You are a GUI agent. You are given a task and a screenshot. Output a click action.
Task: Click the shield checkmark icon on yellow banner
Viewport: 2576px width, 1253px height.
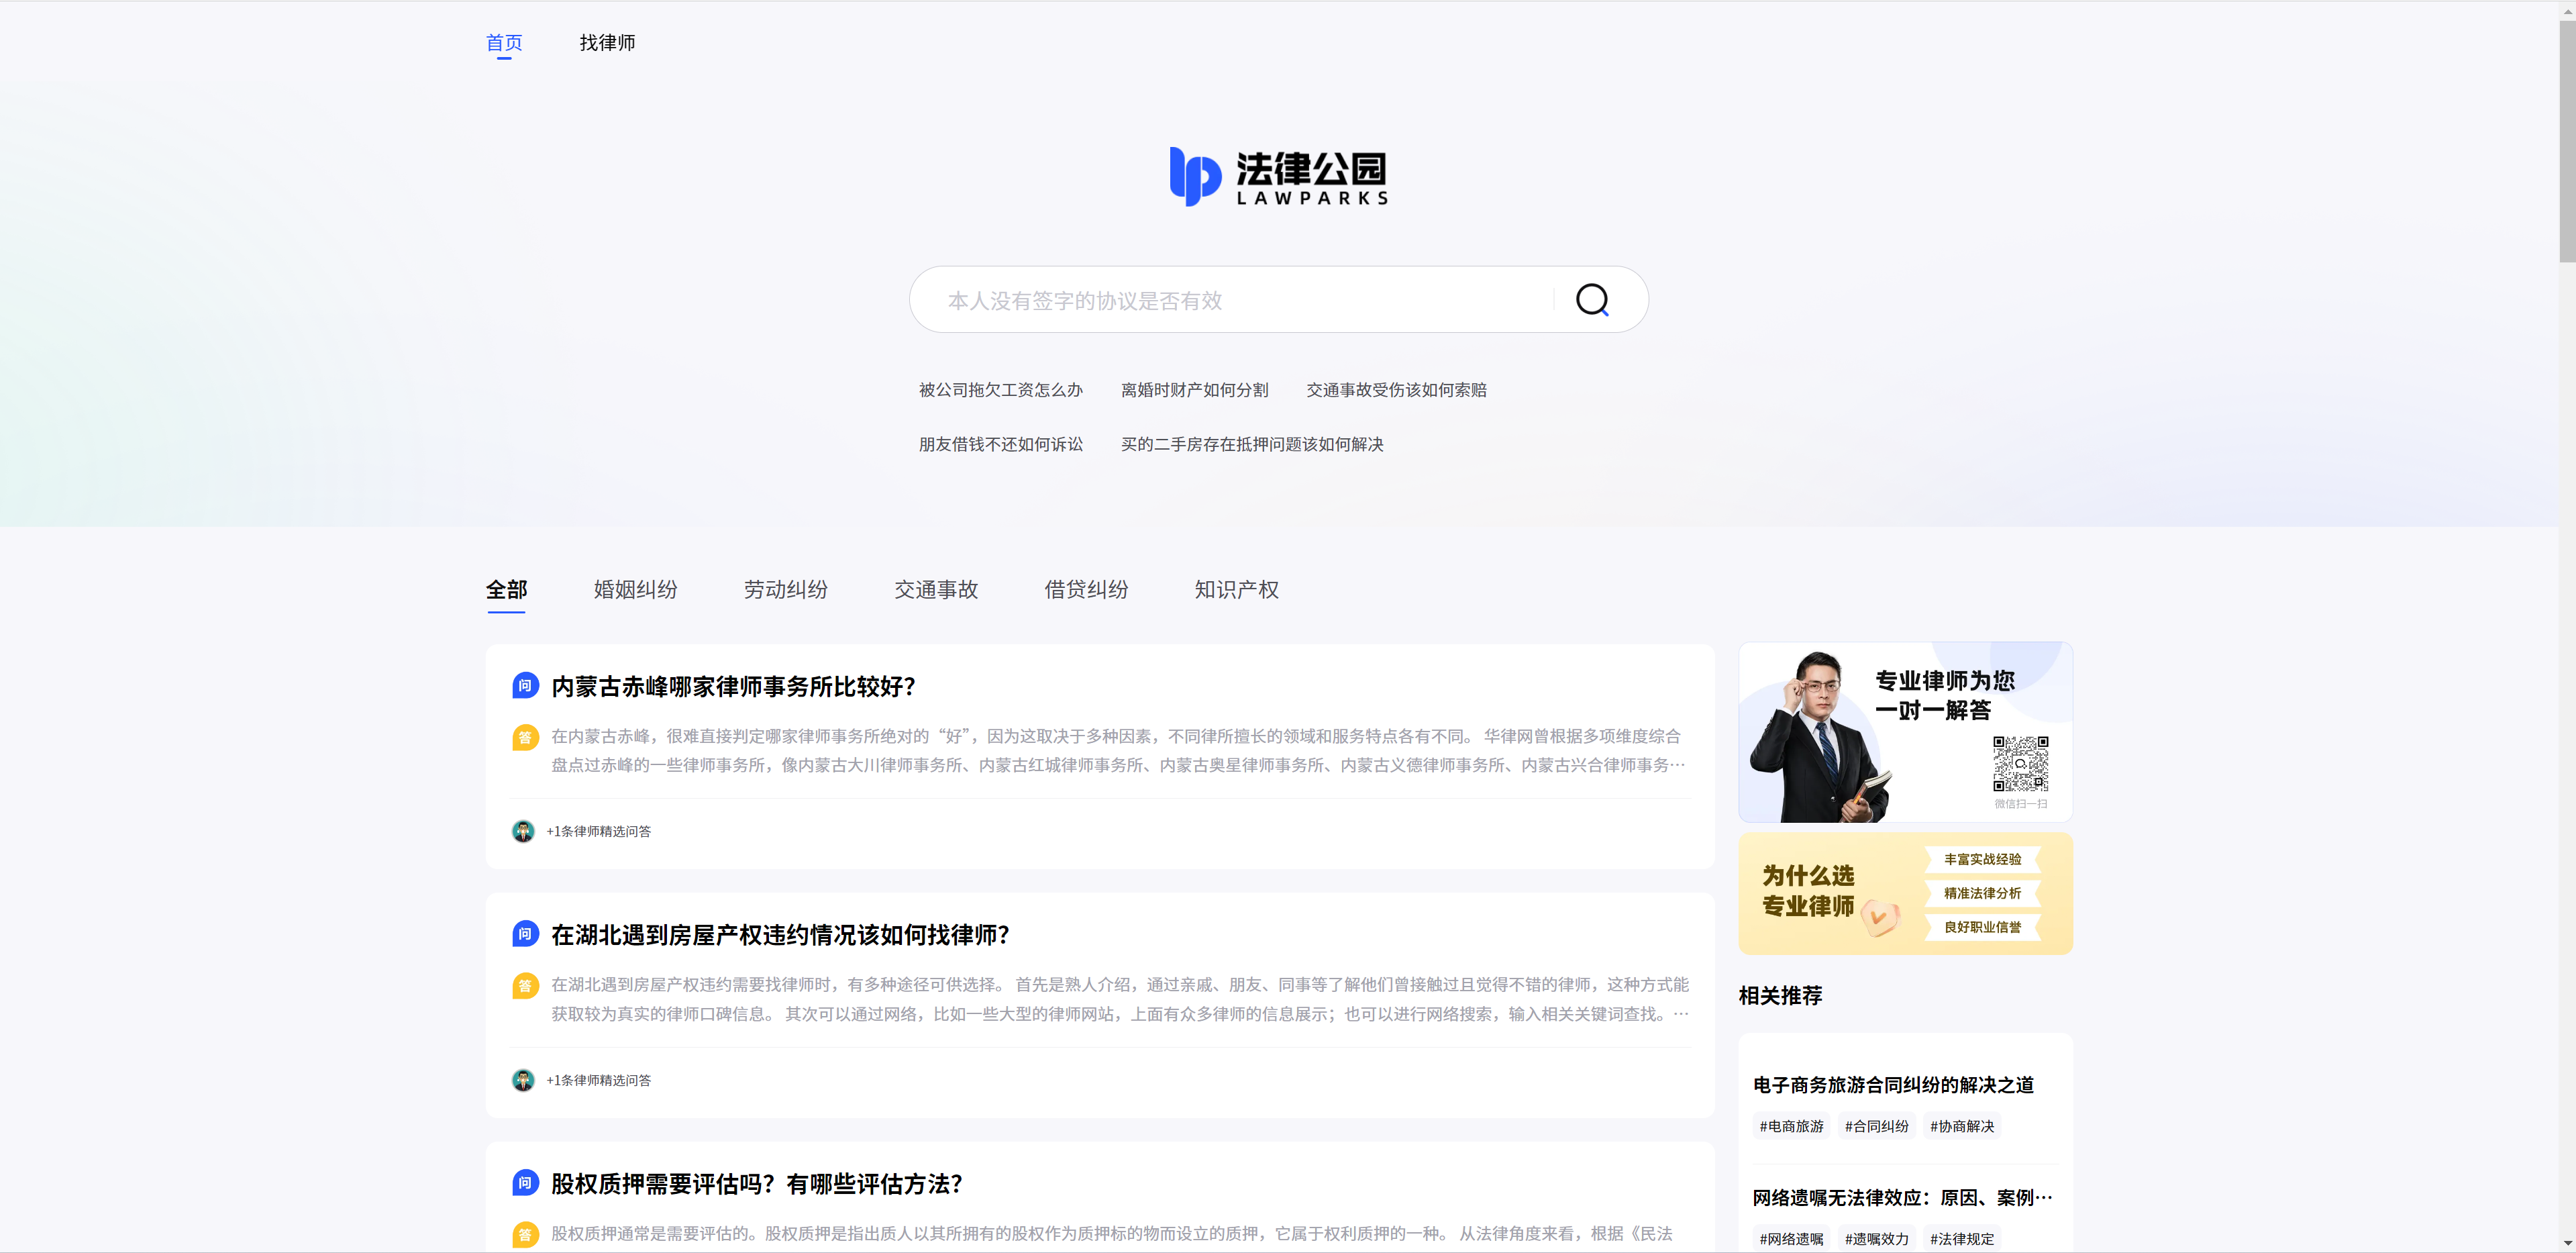pos(1880,917)
